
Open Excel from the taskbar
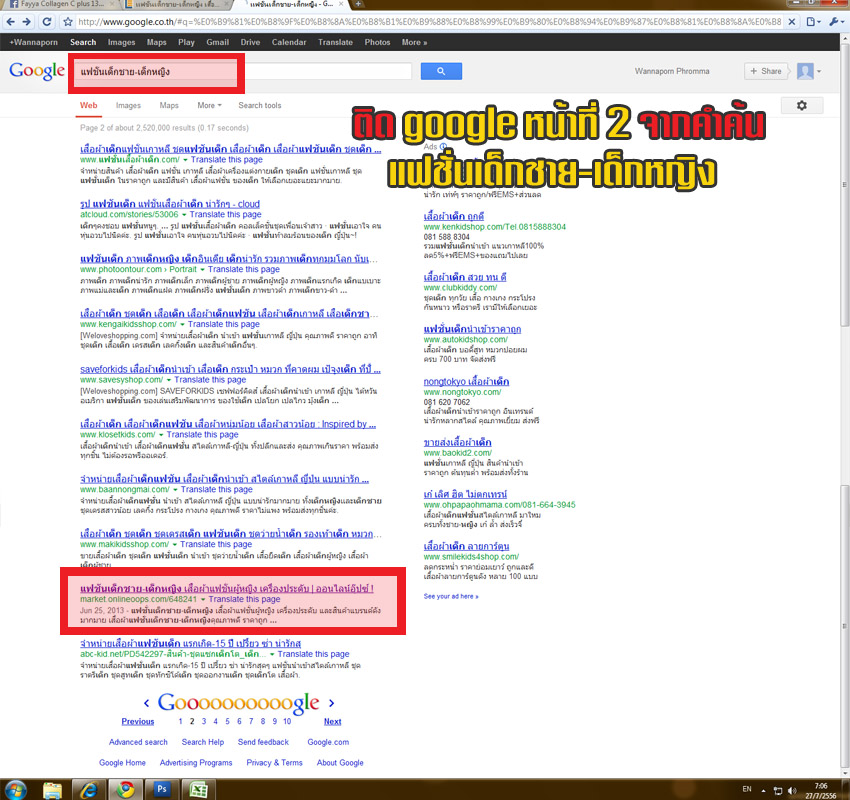(x=198, y=790)
